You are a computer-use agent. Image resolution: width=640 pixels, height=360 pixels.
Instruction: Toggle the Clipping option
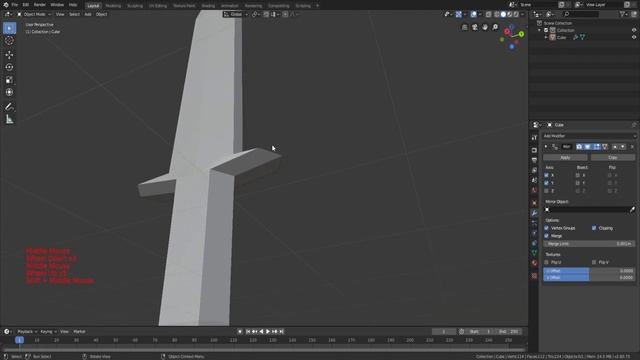pyautogui.click(x=594, y=228)
